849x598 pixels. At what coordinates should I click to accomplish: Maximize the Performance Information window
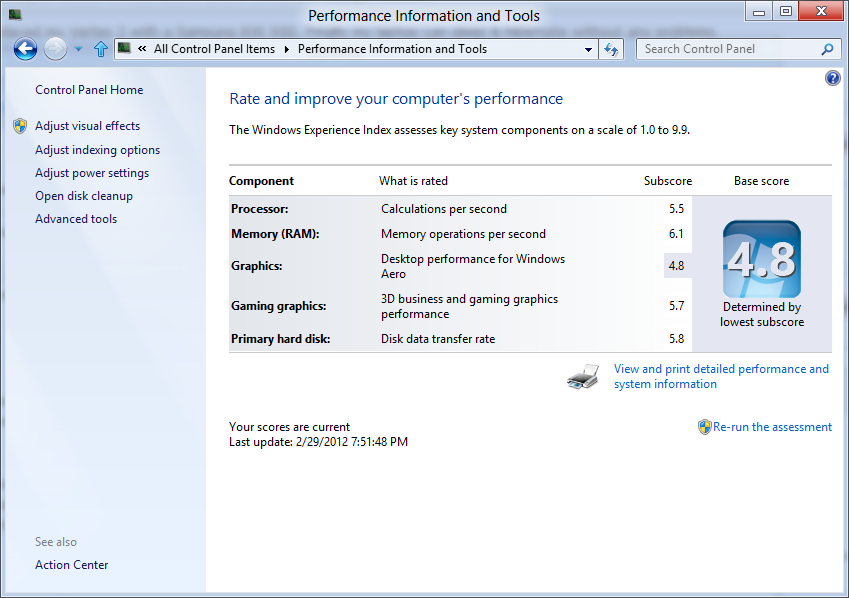786,11
